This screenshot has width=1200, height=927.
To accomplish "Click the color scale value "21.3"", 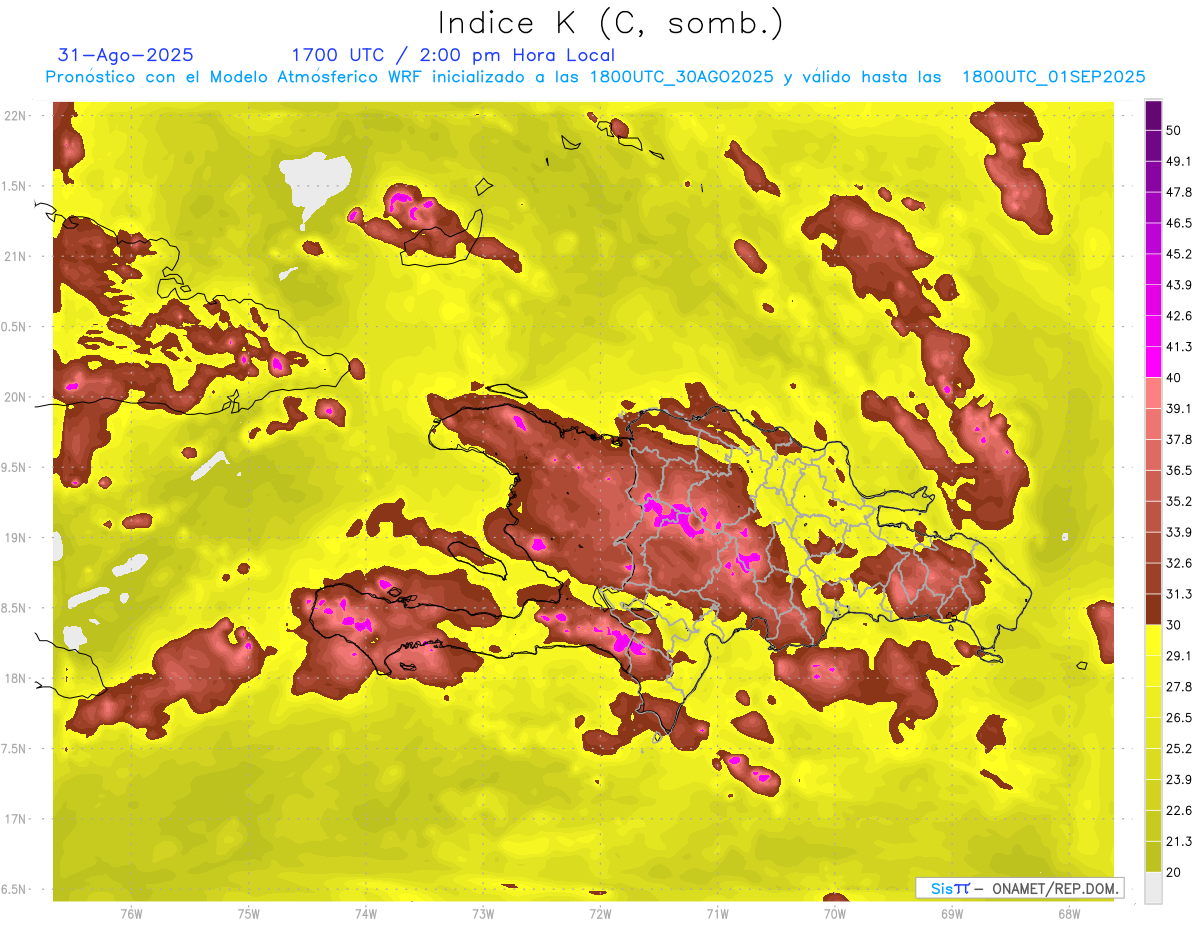I will 1179,842.
